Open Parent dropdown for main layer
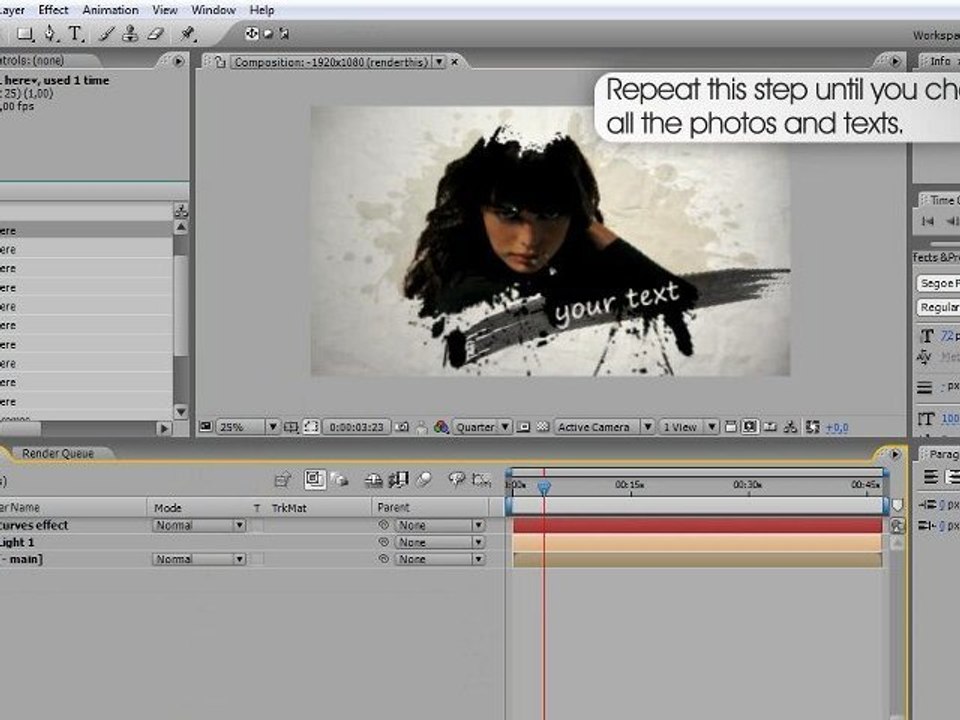Viewport: 960px width, 720px height. pos(440,559)
